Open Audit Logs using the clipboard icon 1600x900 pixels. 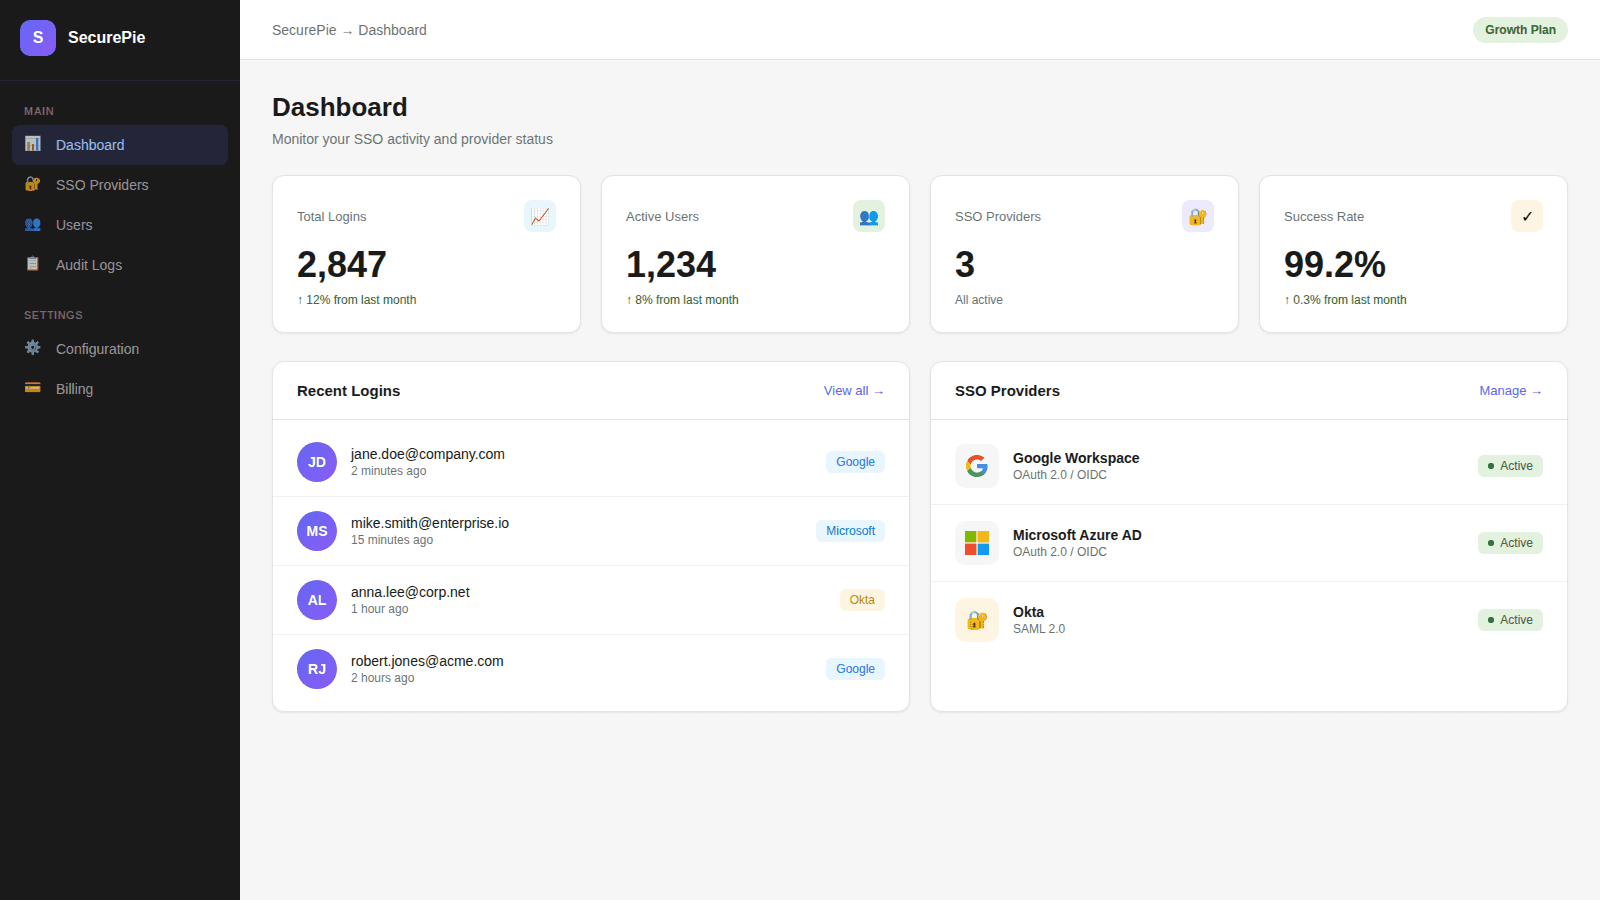pos(32,264)
